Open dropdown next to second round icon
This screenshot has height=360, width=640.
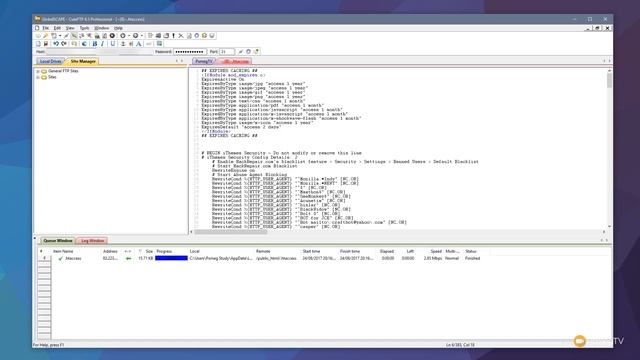[x=142, y=36]
